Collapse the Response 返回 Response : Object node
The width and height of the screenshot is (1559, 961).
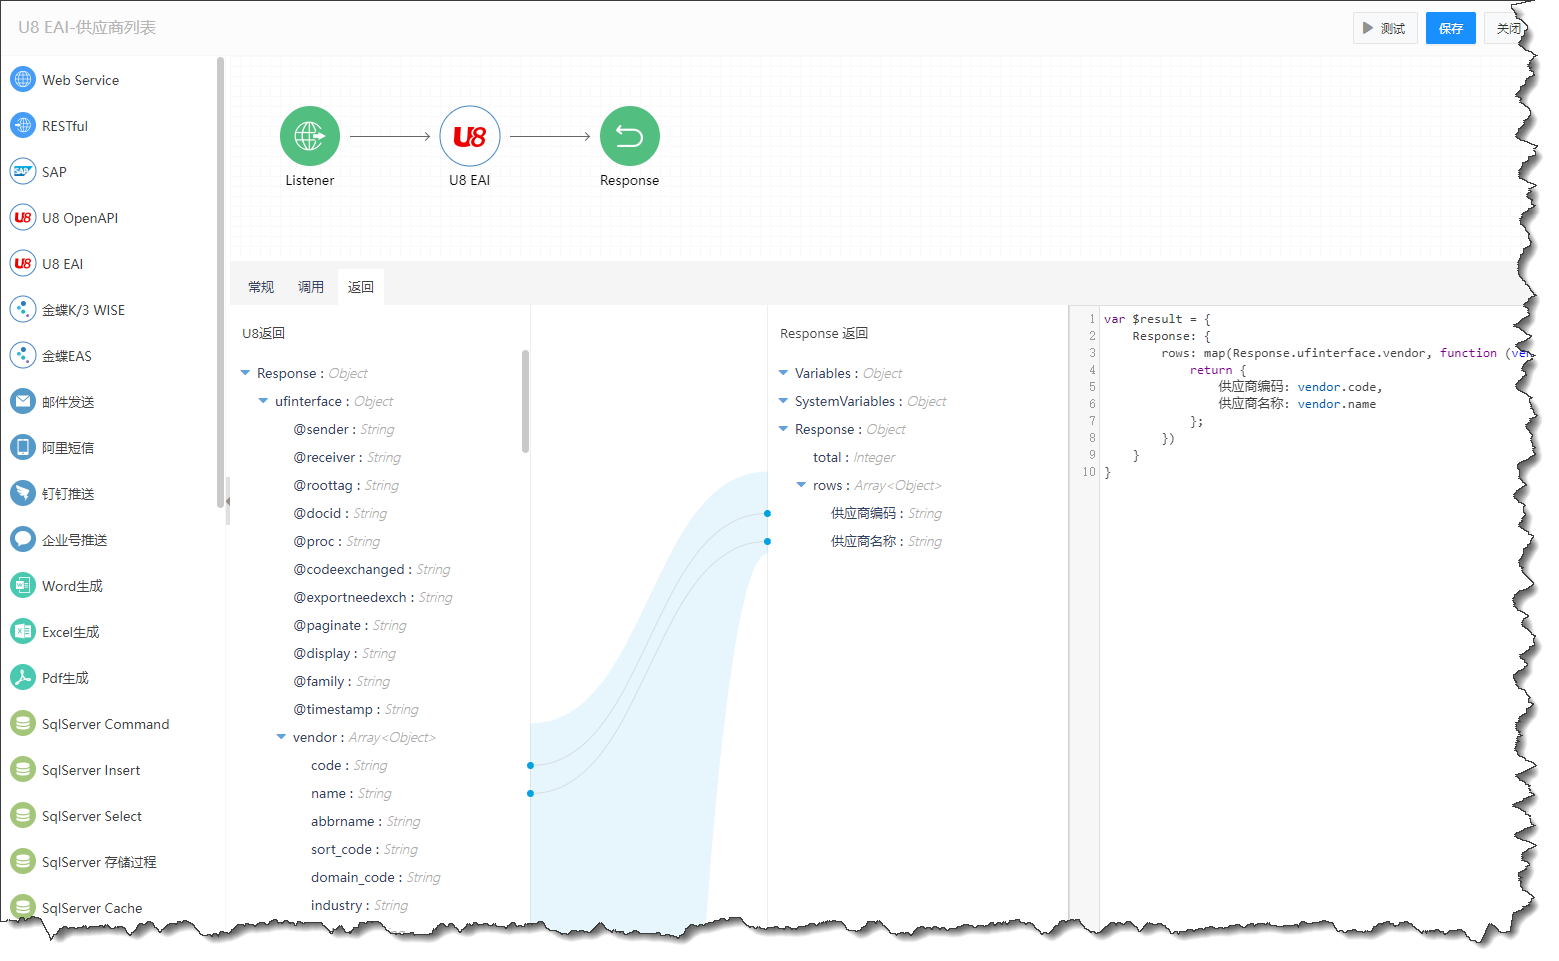(783, 429)
